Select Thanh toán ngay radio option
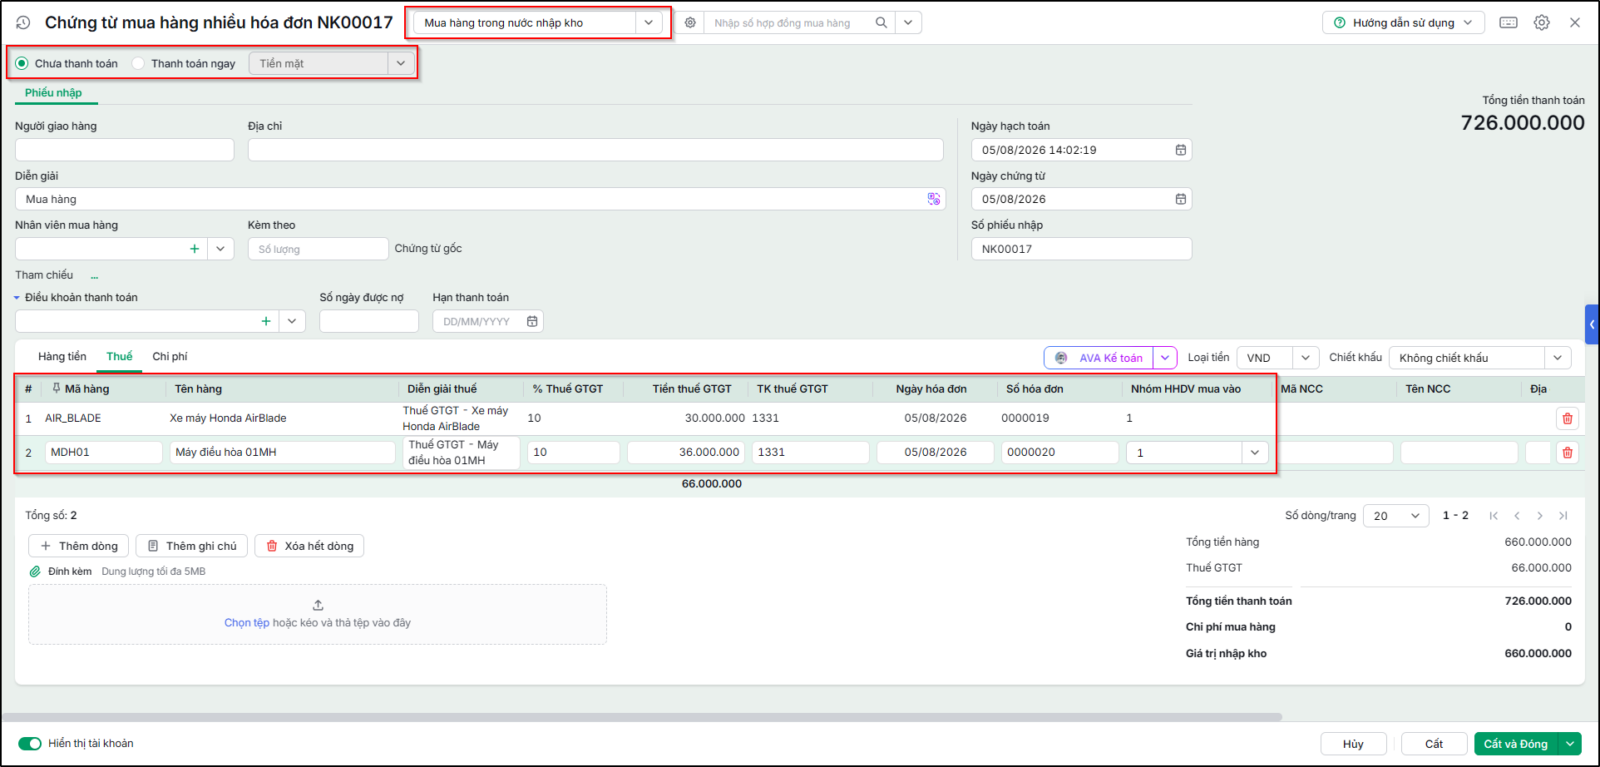The width and height of the screenshot is (1600, 767). coord(139,63)
